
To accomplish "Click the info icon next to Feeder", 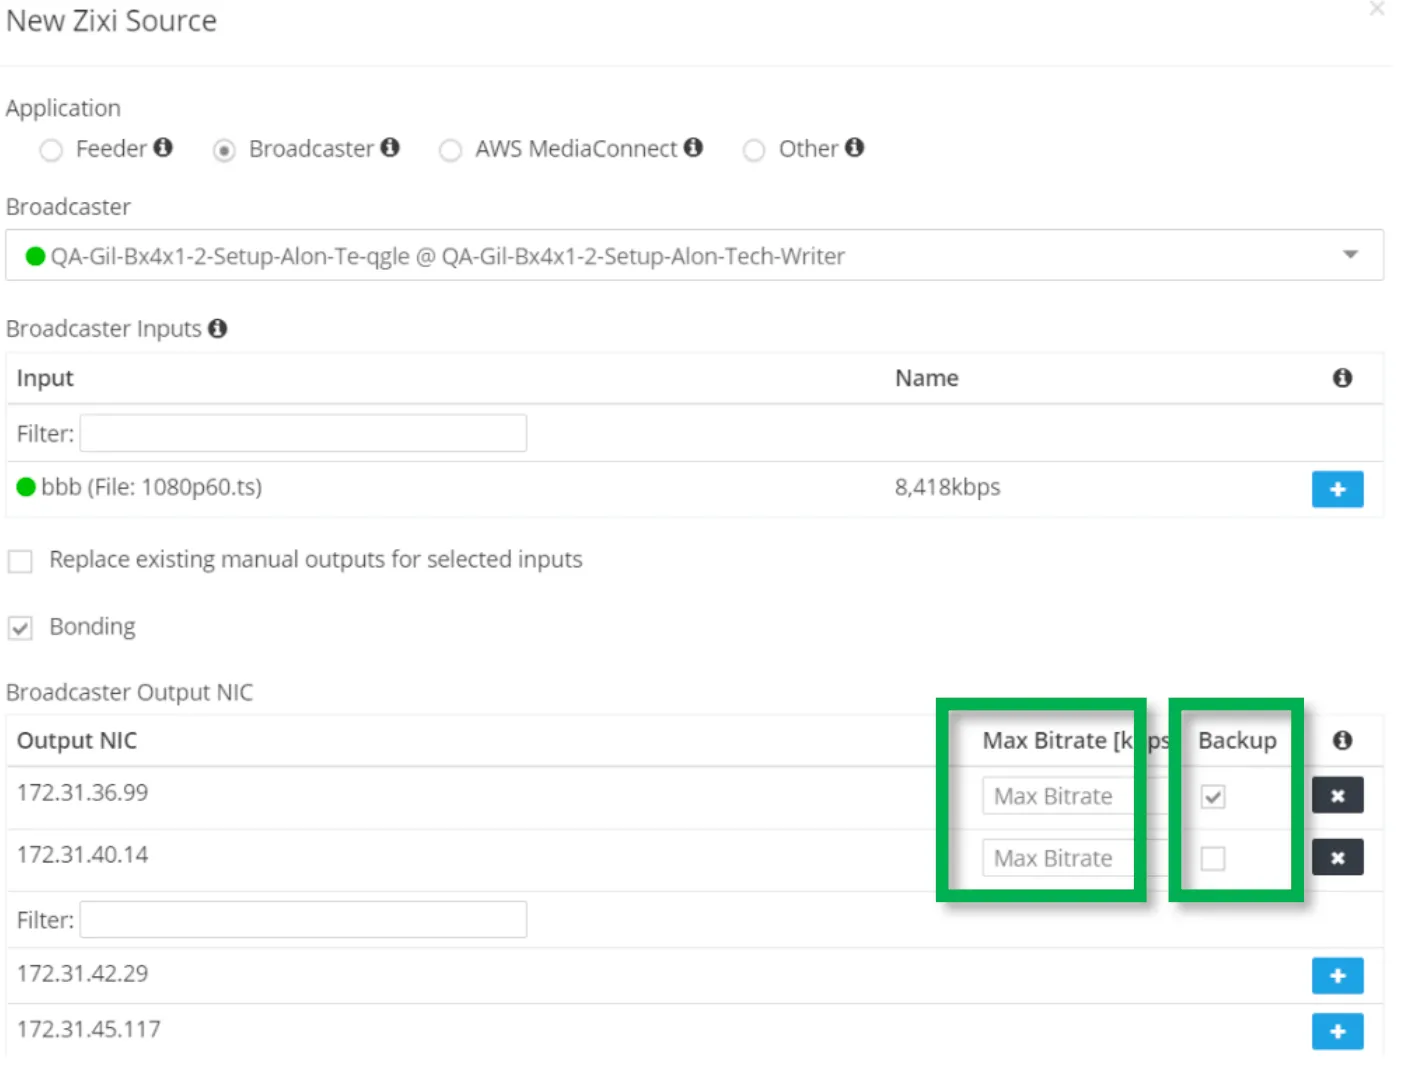I will (x=163, y=148).
